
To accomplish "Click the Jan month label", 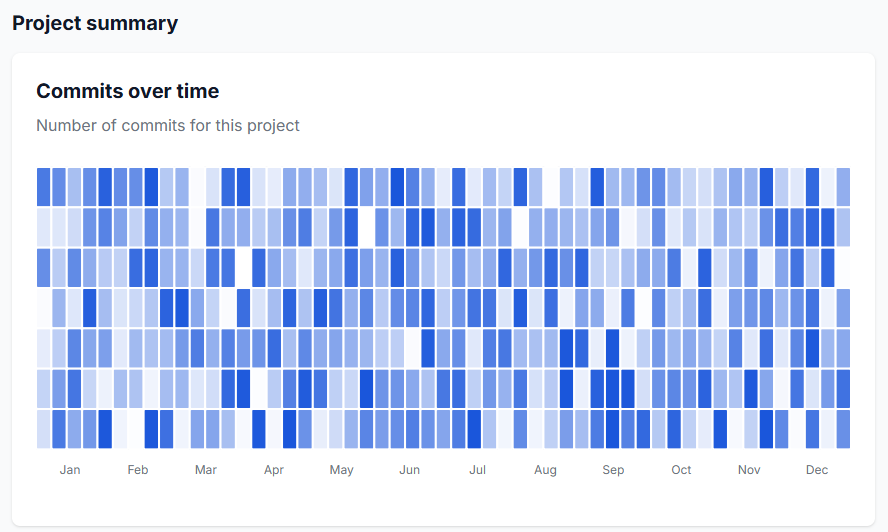I will (x=70, y=470).
